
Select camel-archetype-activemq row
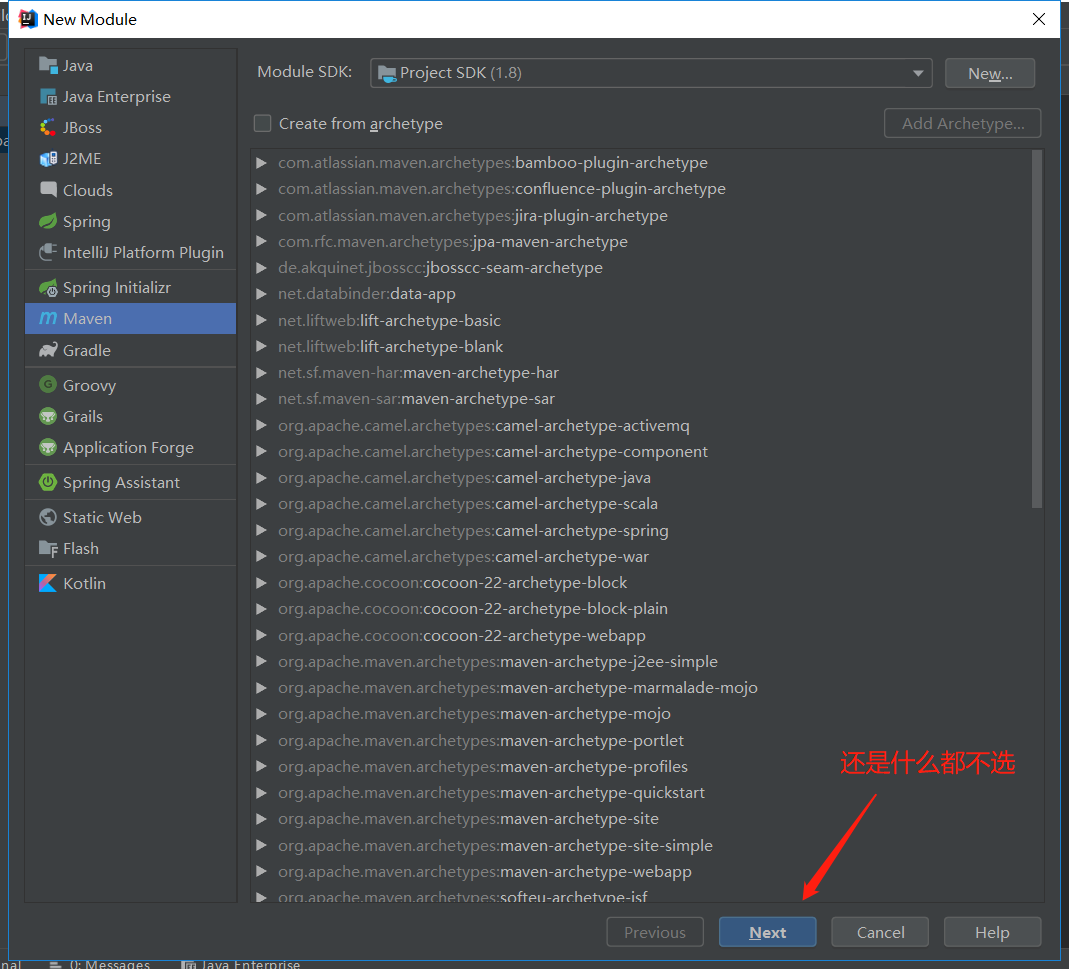click(641, 426)
